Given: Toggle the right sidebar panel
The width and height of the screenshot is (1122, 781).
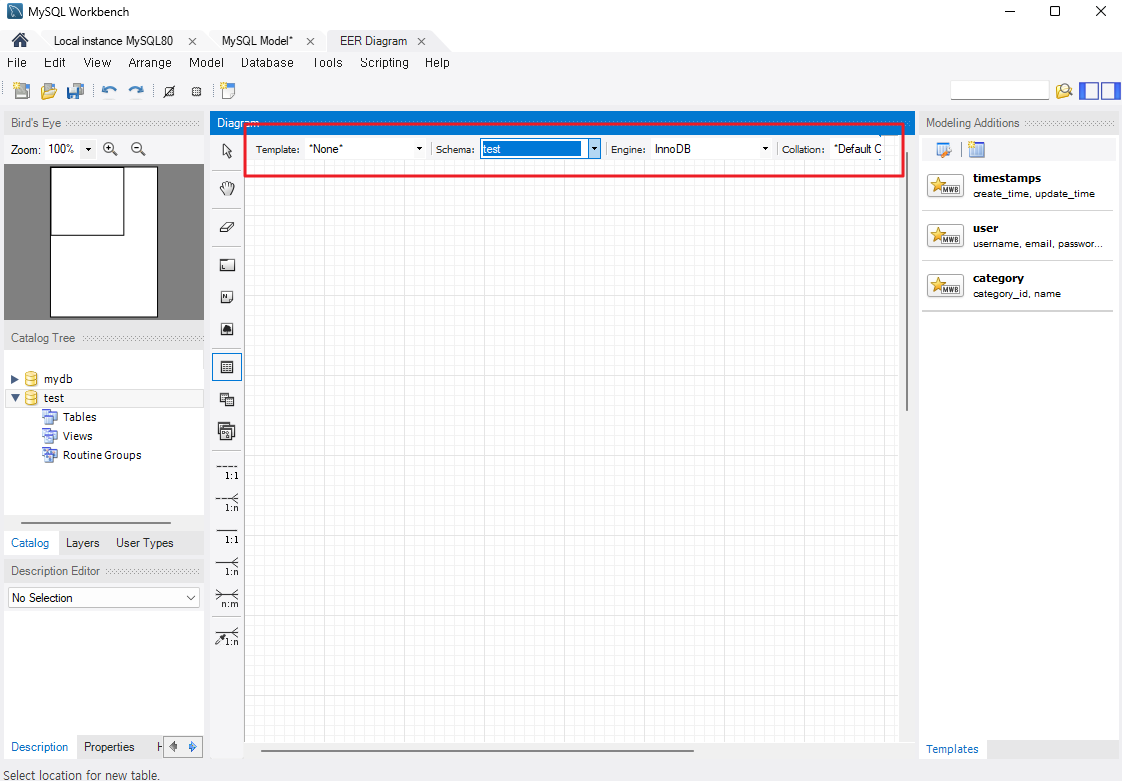Looking at the screenshot, I should 1110,91.
